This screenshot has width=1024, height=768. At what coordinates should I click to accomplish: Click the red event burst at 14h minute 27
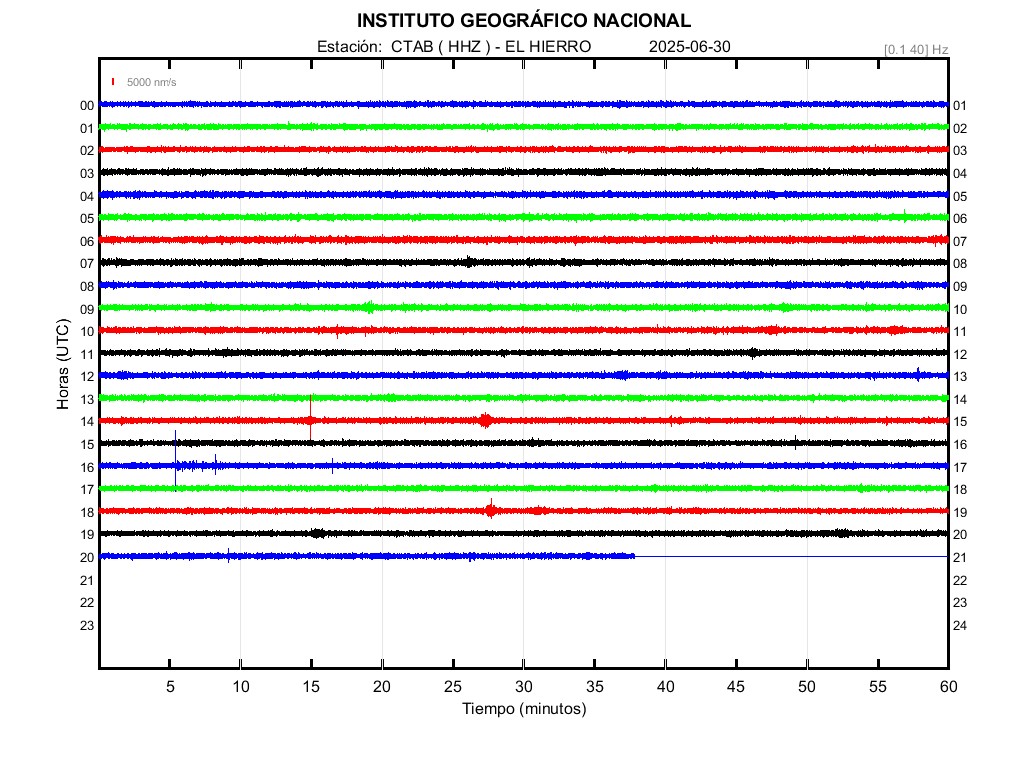pos(485,420)
